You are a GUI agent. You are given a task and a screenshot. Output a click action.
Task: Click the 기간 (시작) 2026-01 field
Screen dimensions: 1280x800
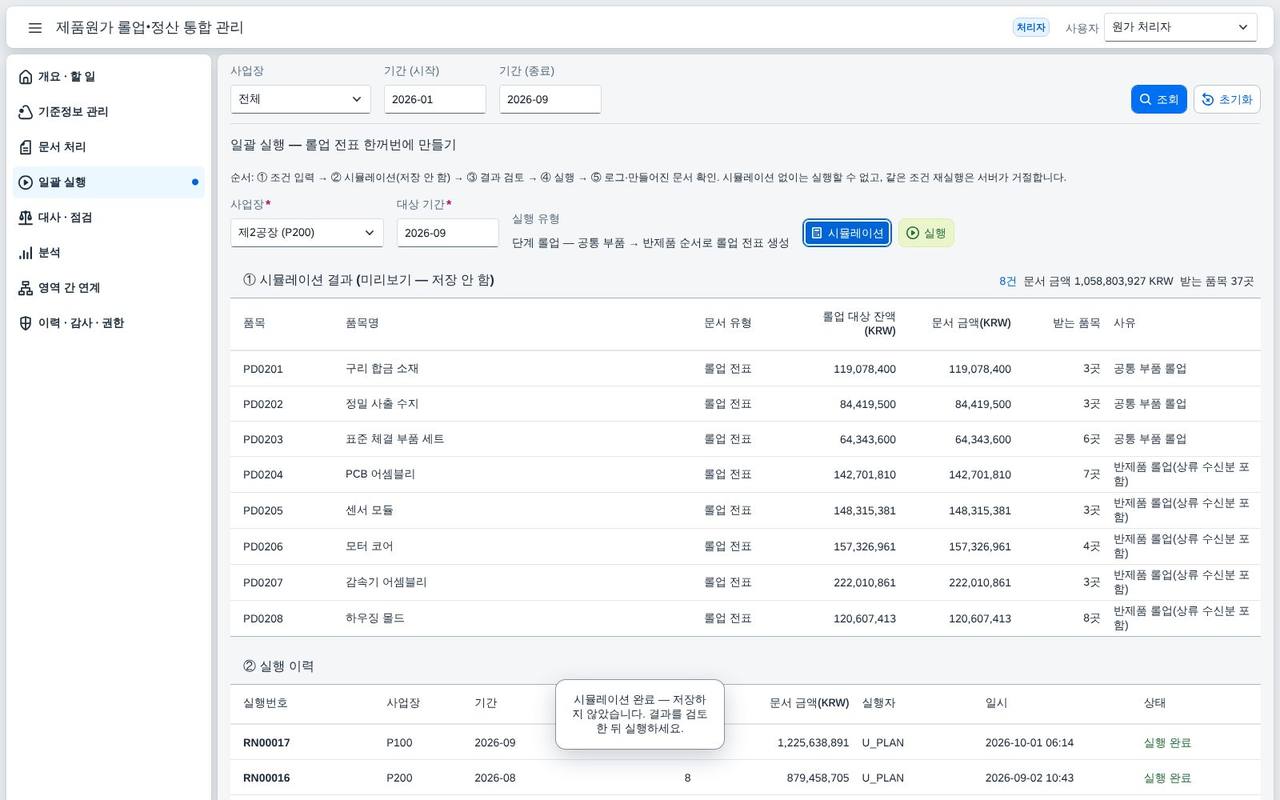click(x=435, y=99)
